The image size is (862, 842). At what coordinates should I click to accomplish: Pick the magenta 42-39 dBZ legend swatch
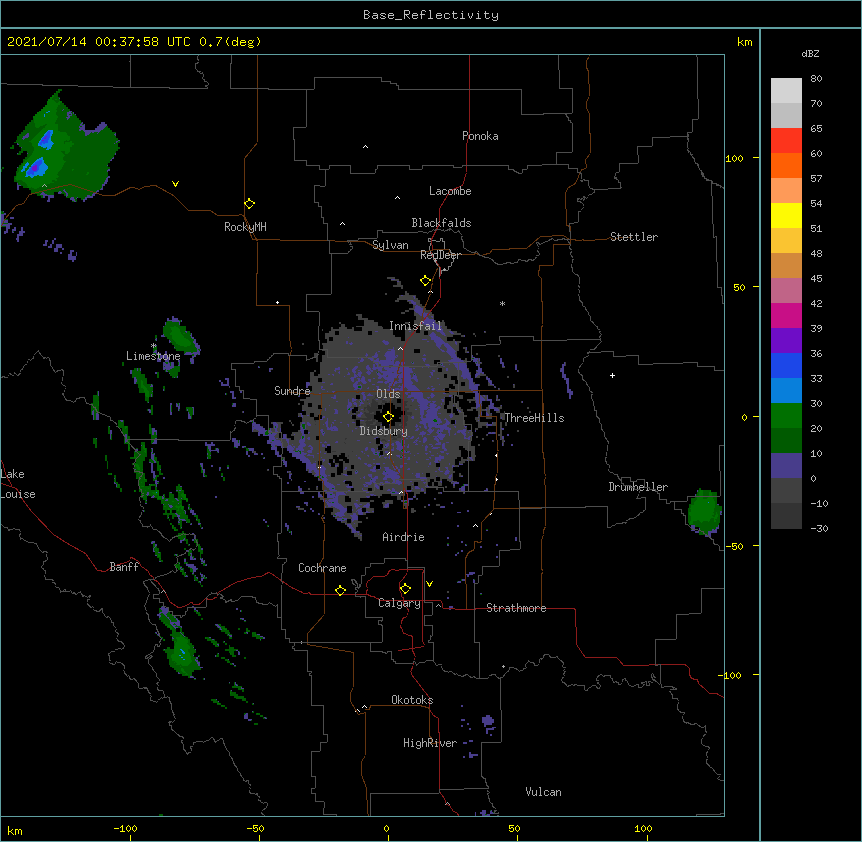coord(786,315)
